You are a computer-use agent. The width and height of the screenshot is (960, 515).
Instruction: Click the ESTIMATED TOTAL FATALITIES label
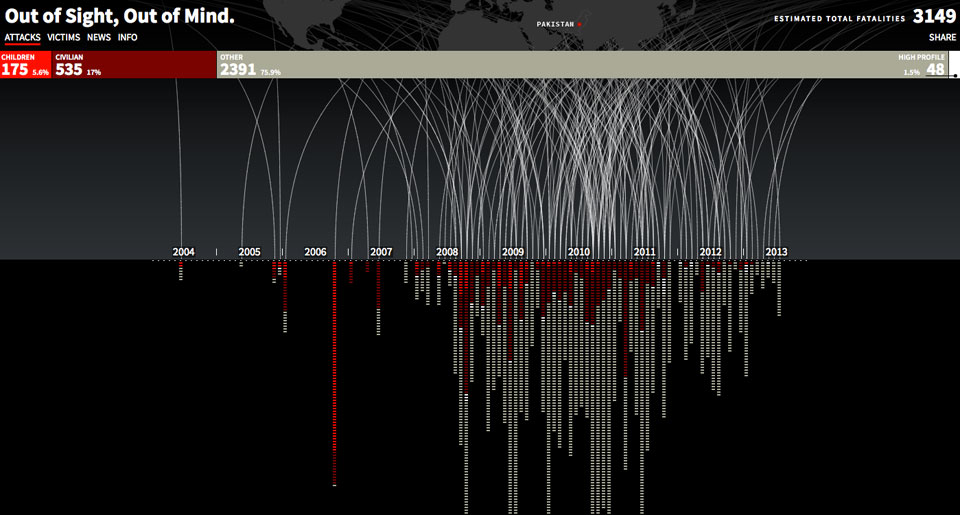(839, 18)
